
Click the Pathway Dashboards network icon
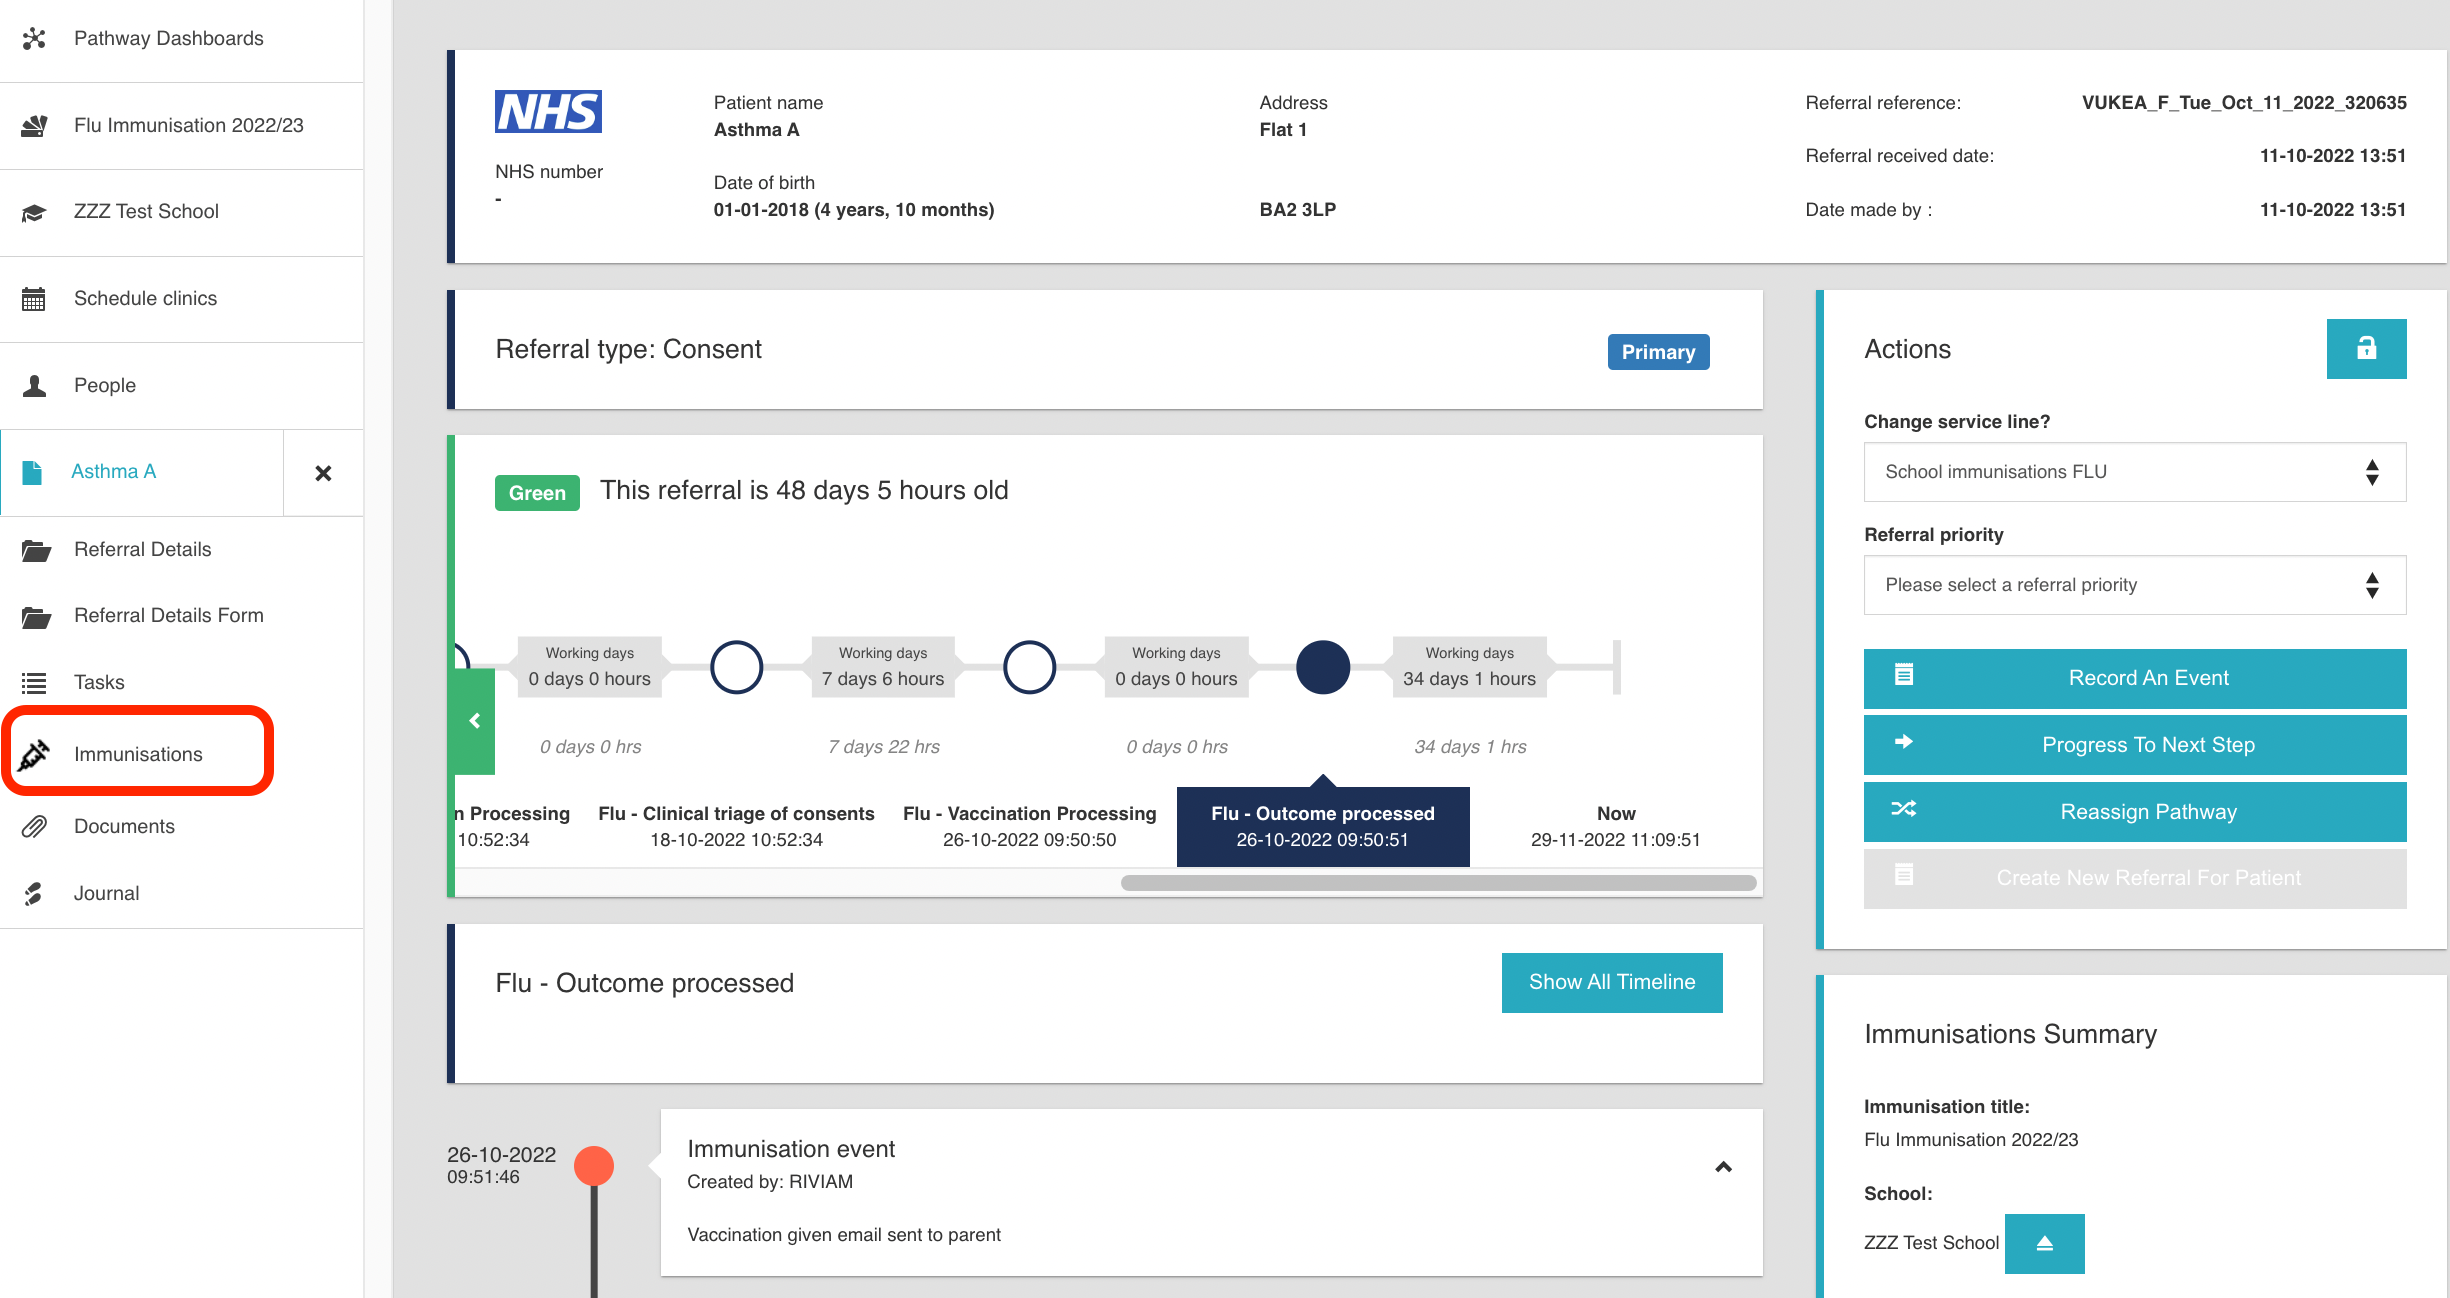[34, 38]
